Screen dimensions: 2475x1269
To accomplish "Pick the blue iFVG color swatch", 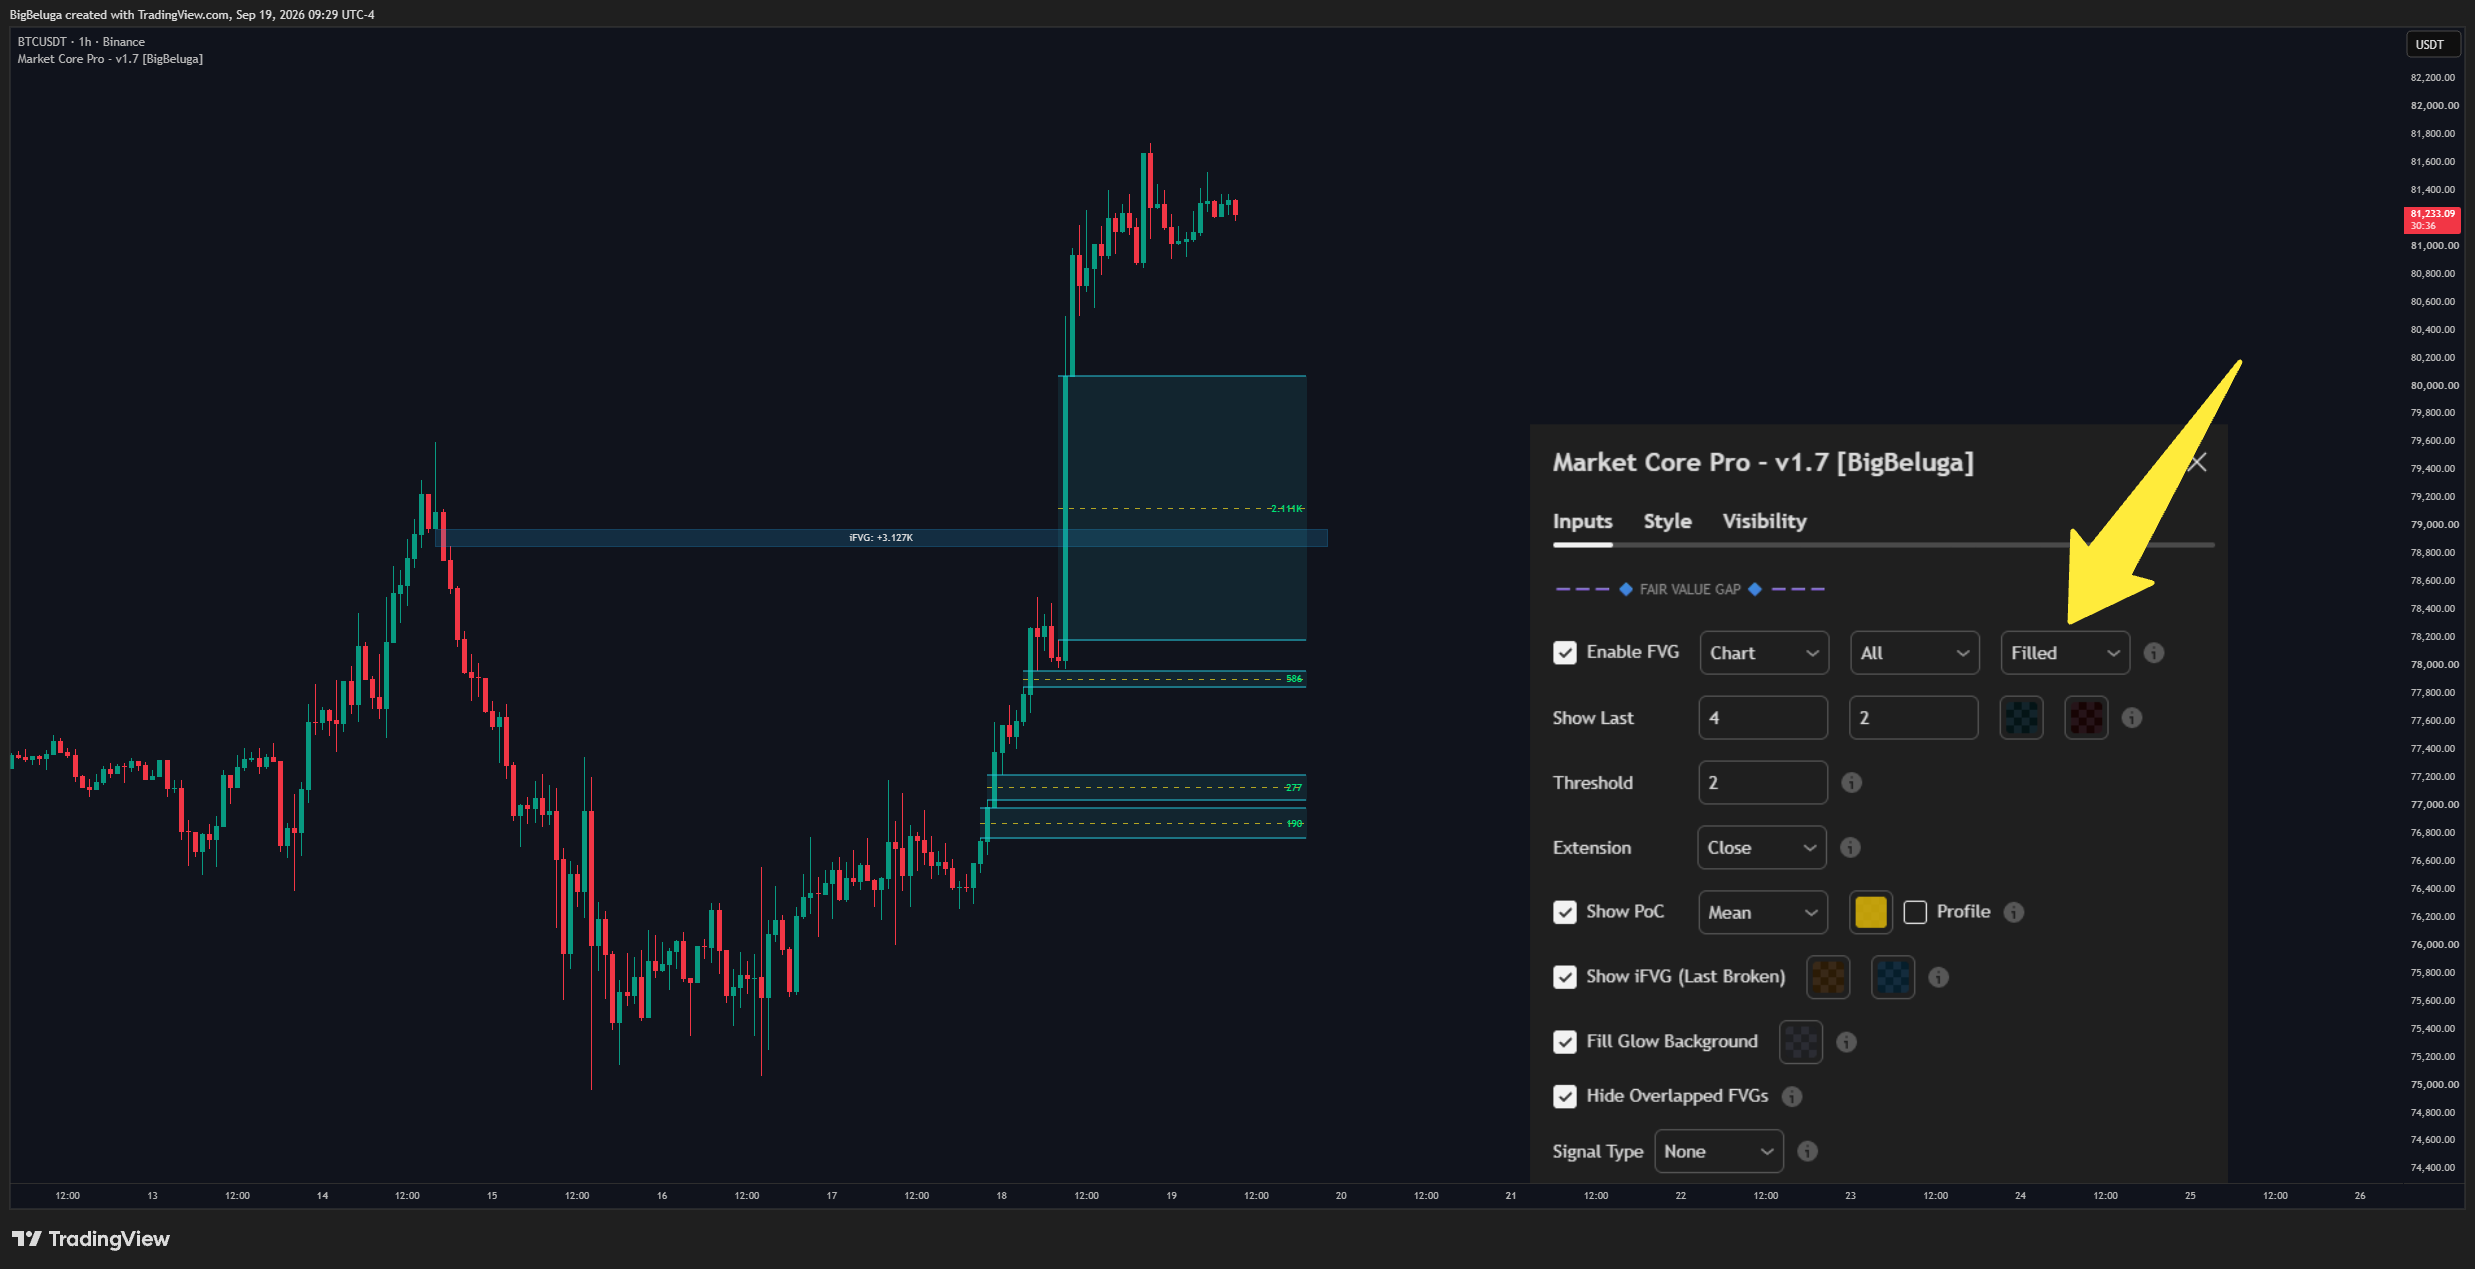I will point(1893,977).
